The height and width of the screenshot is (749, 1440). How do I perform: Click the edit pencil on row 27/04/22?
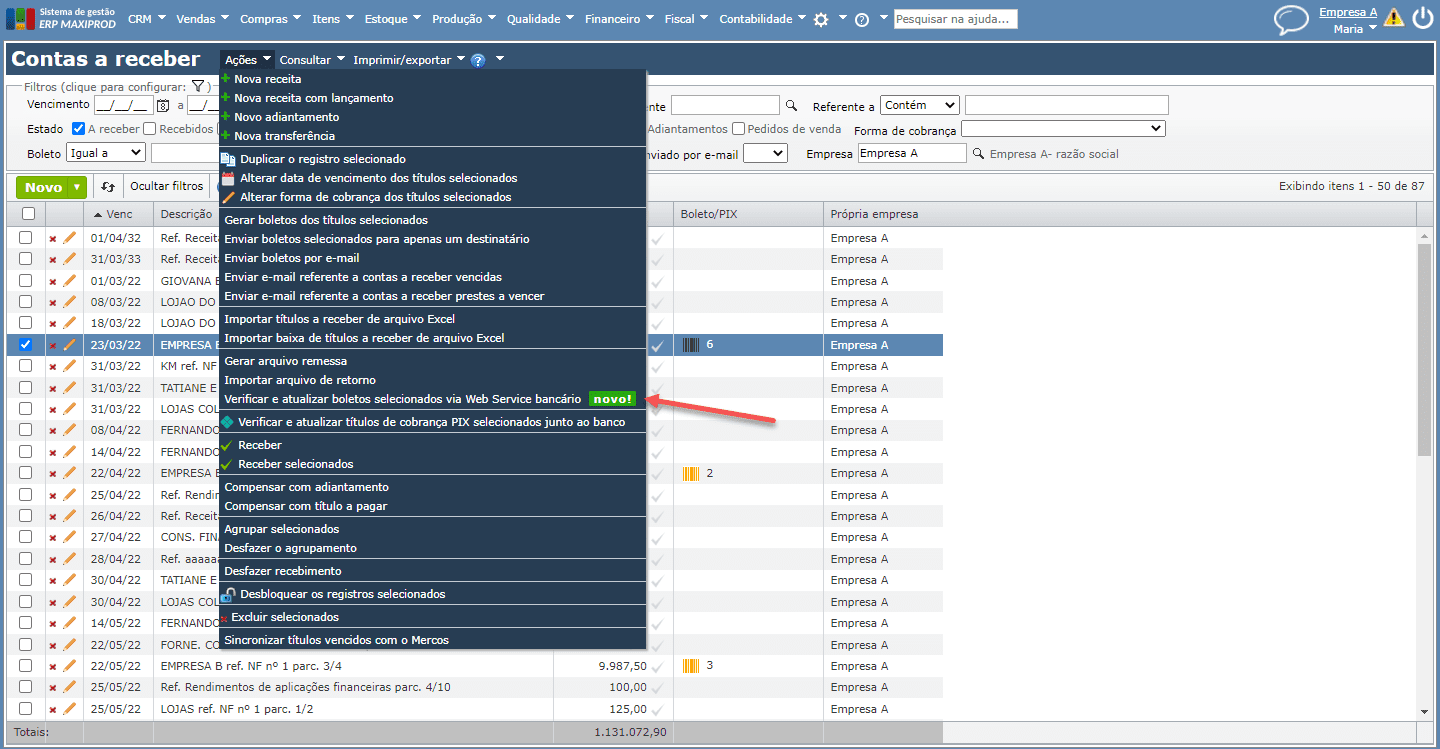point(69,537)
